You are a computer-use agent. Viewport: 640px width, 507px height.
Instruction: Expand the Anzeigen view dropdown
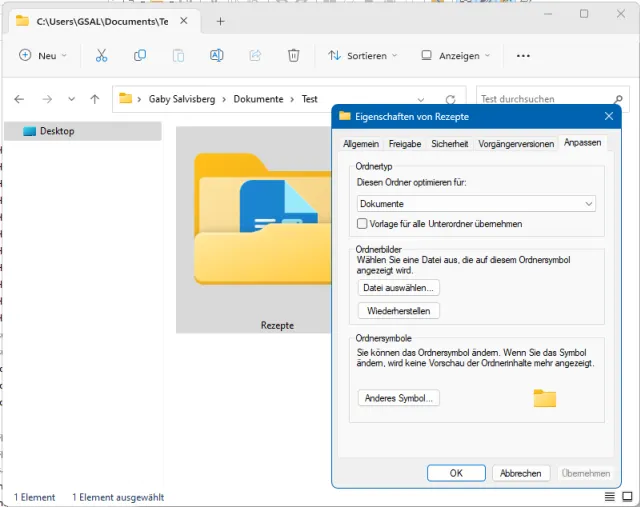point(455,56)
